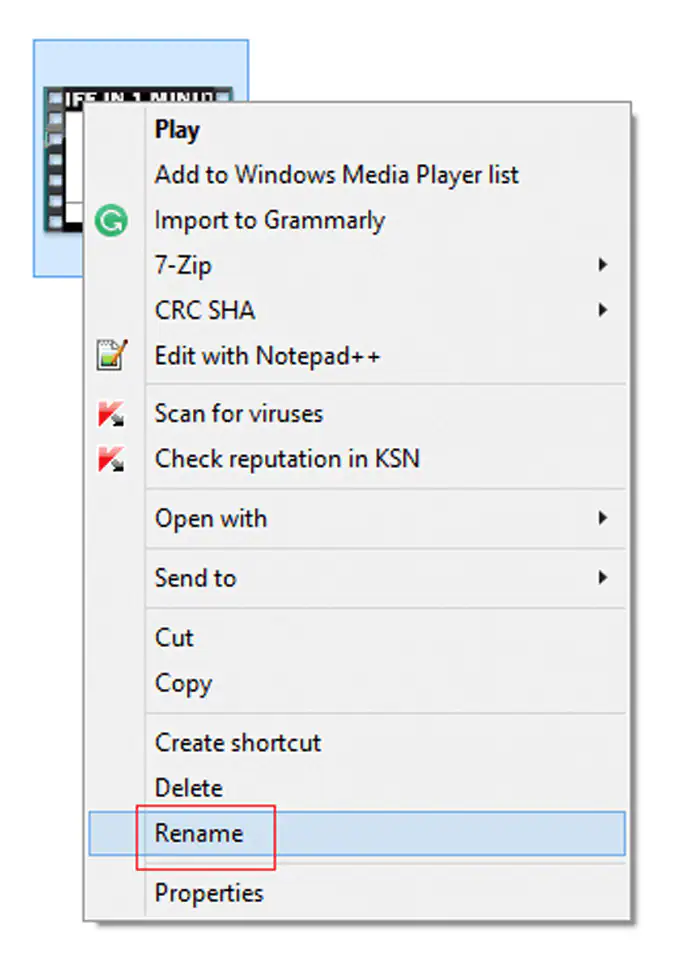Expand the Send to submenu arrow
Image resolution: width=700 pixels, height=955 pixels.
point(602,578)
